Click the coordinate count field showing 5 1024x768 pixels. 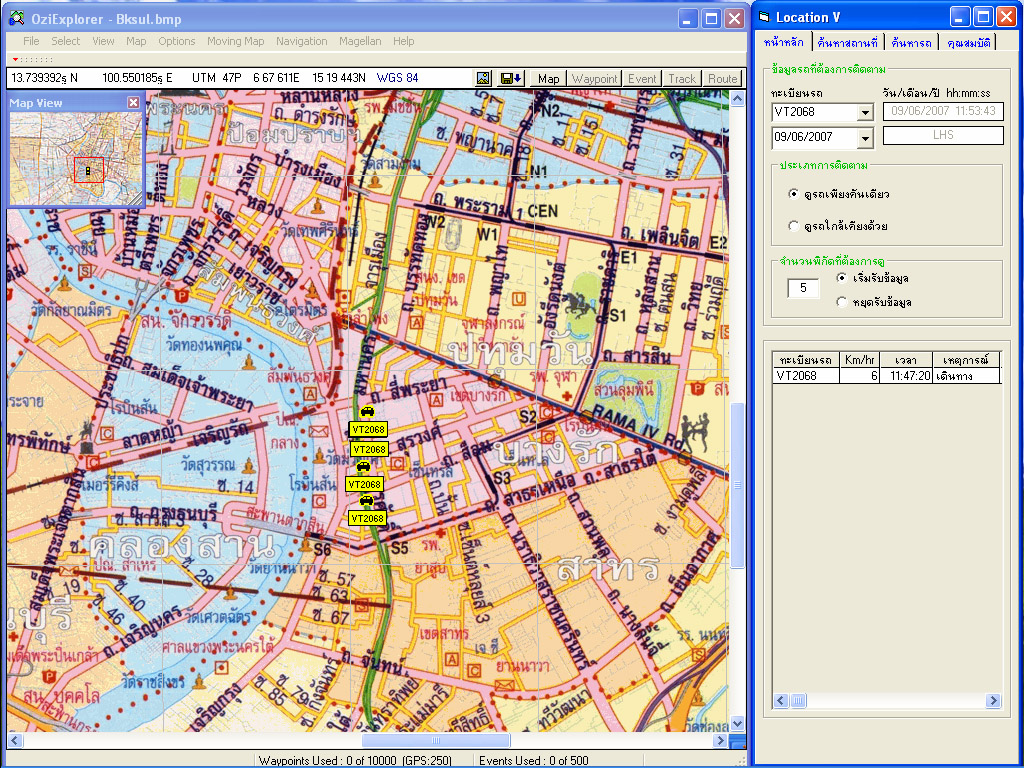(803, 289)
